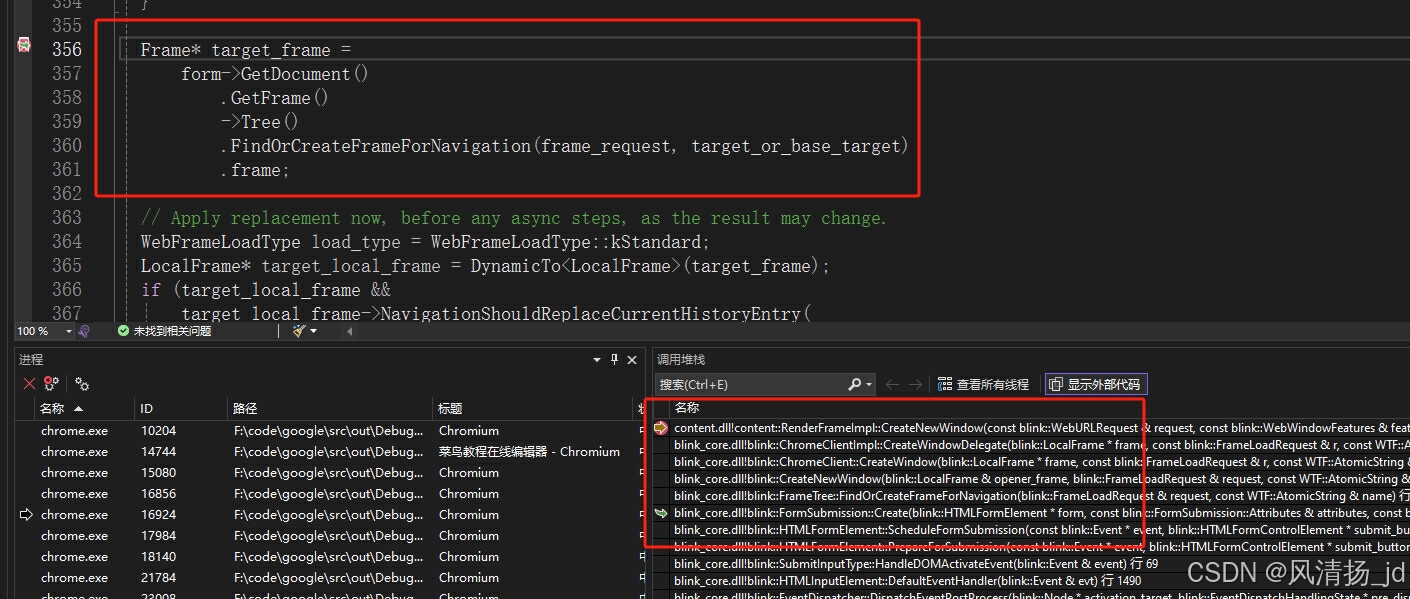Click the detach process gear icon
Viewport: 1410px width, 599px height.
pos(51,384)
